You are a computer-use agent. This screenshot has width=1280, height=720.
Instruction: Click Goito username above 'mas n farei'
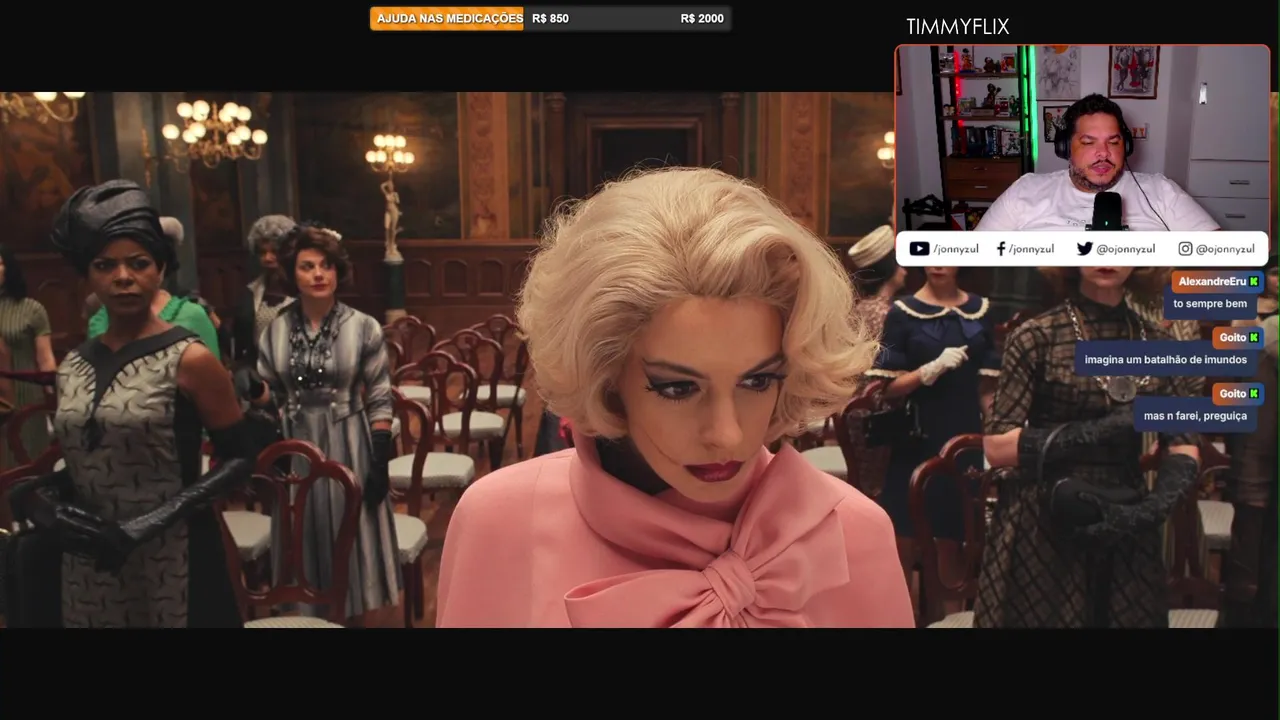[1233, 394]
